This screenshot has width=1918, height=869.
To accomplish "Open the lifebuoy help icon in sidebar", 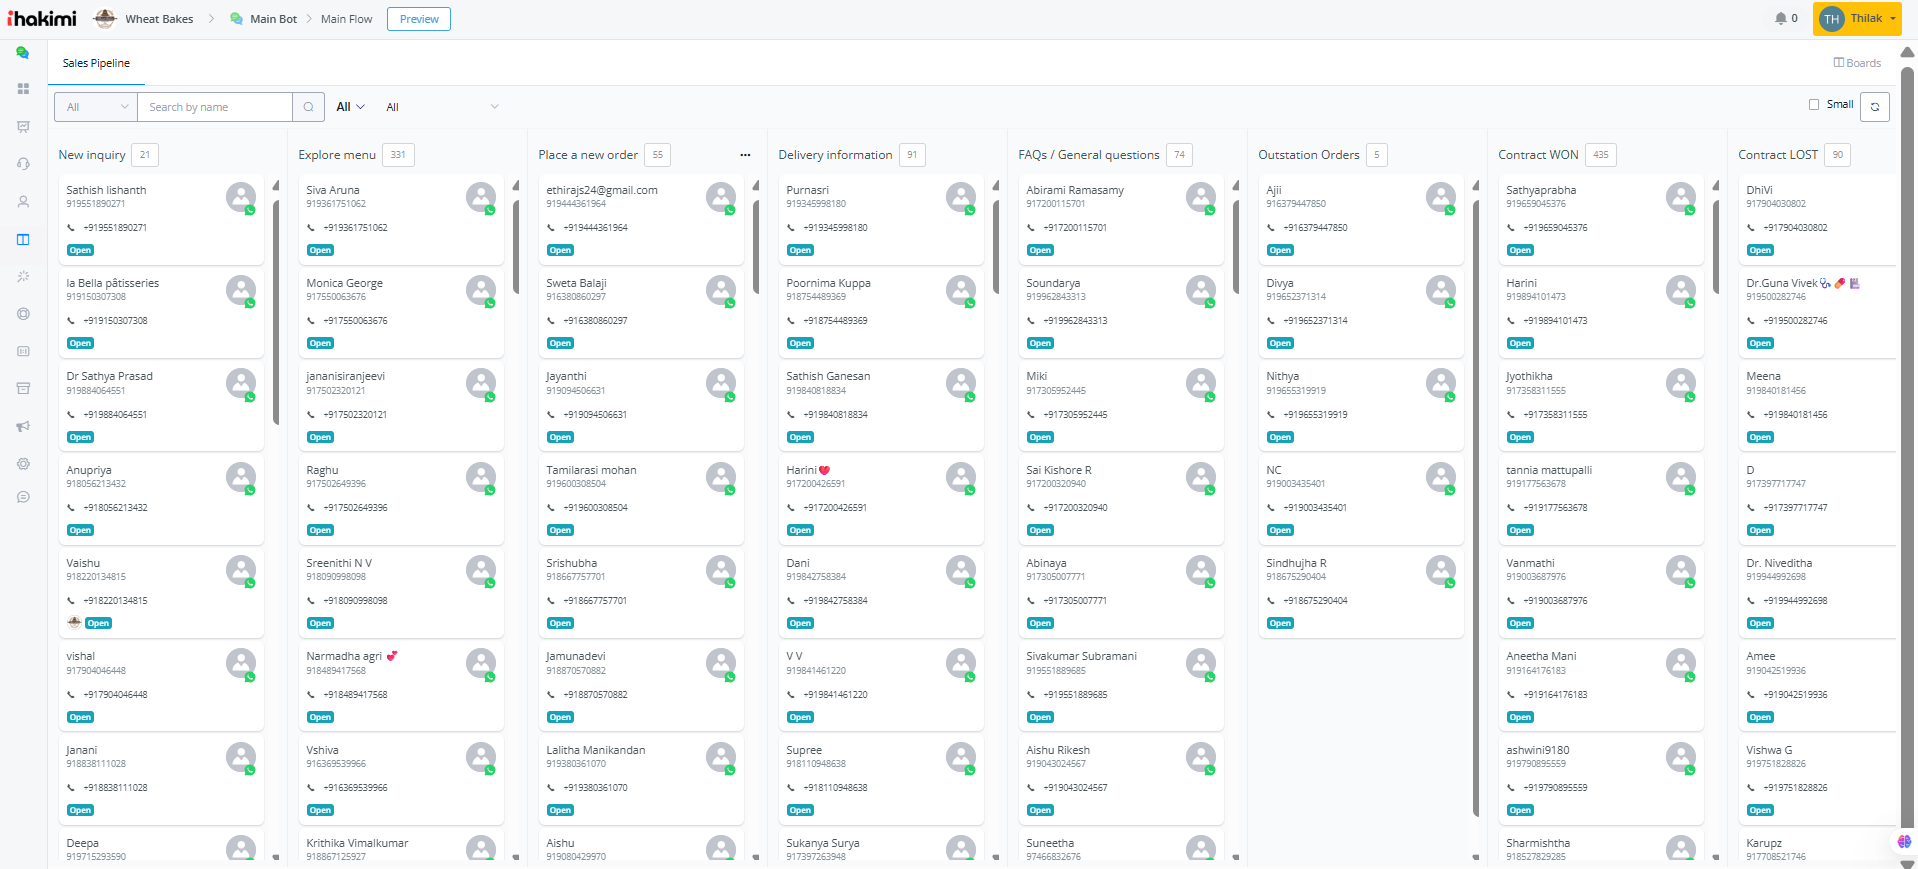I will [x=23, y=314].
